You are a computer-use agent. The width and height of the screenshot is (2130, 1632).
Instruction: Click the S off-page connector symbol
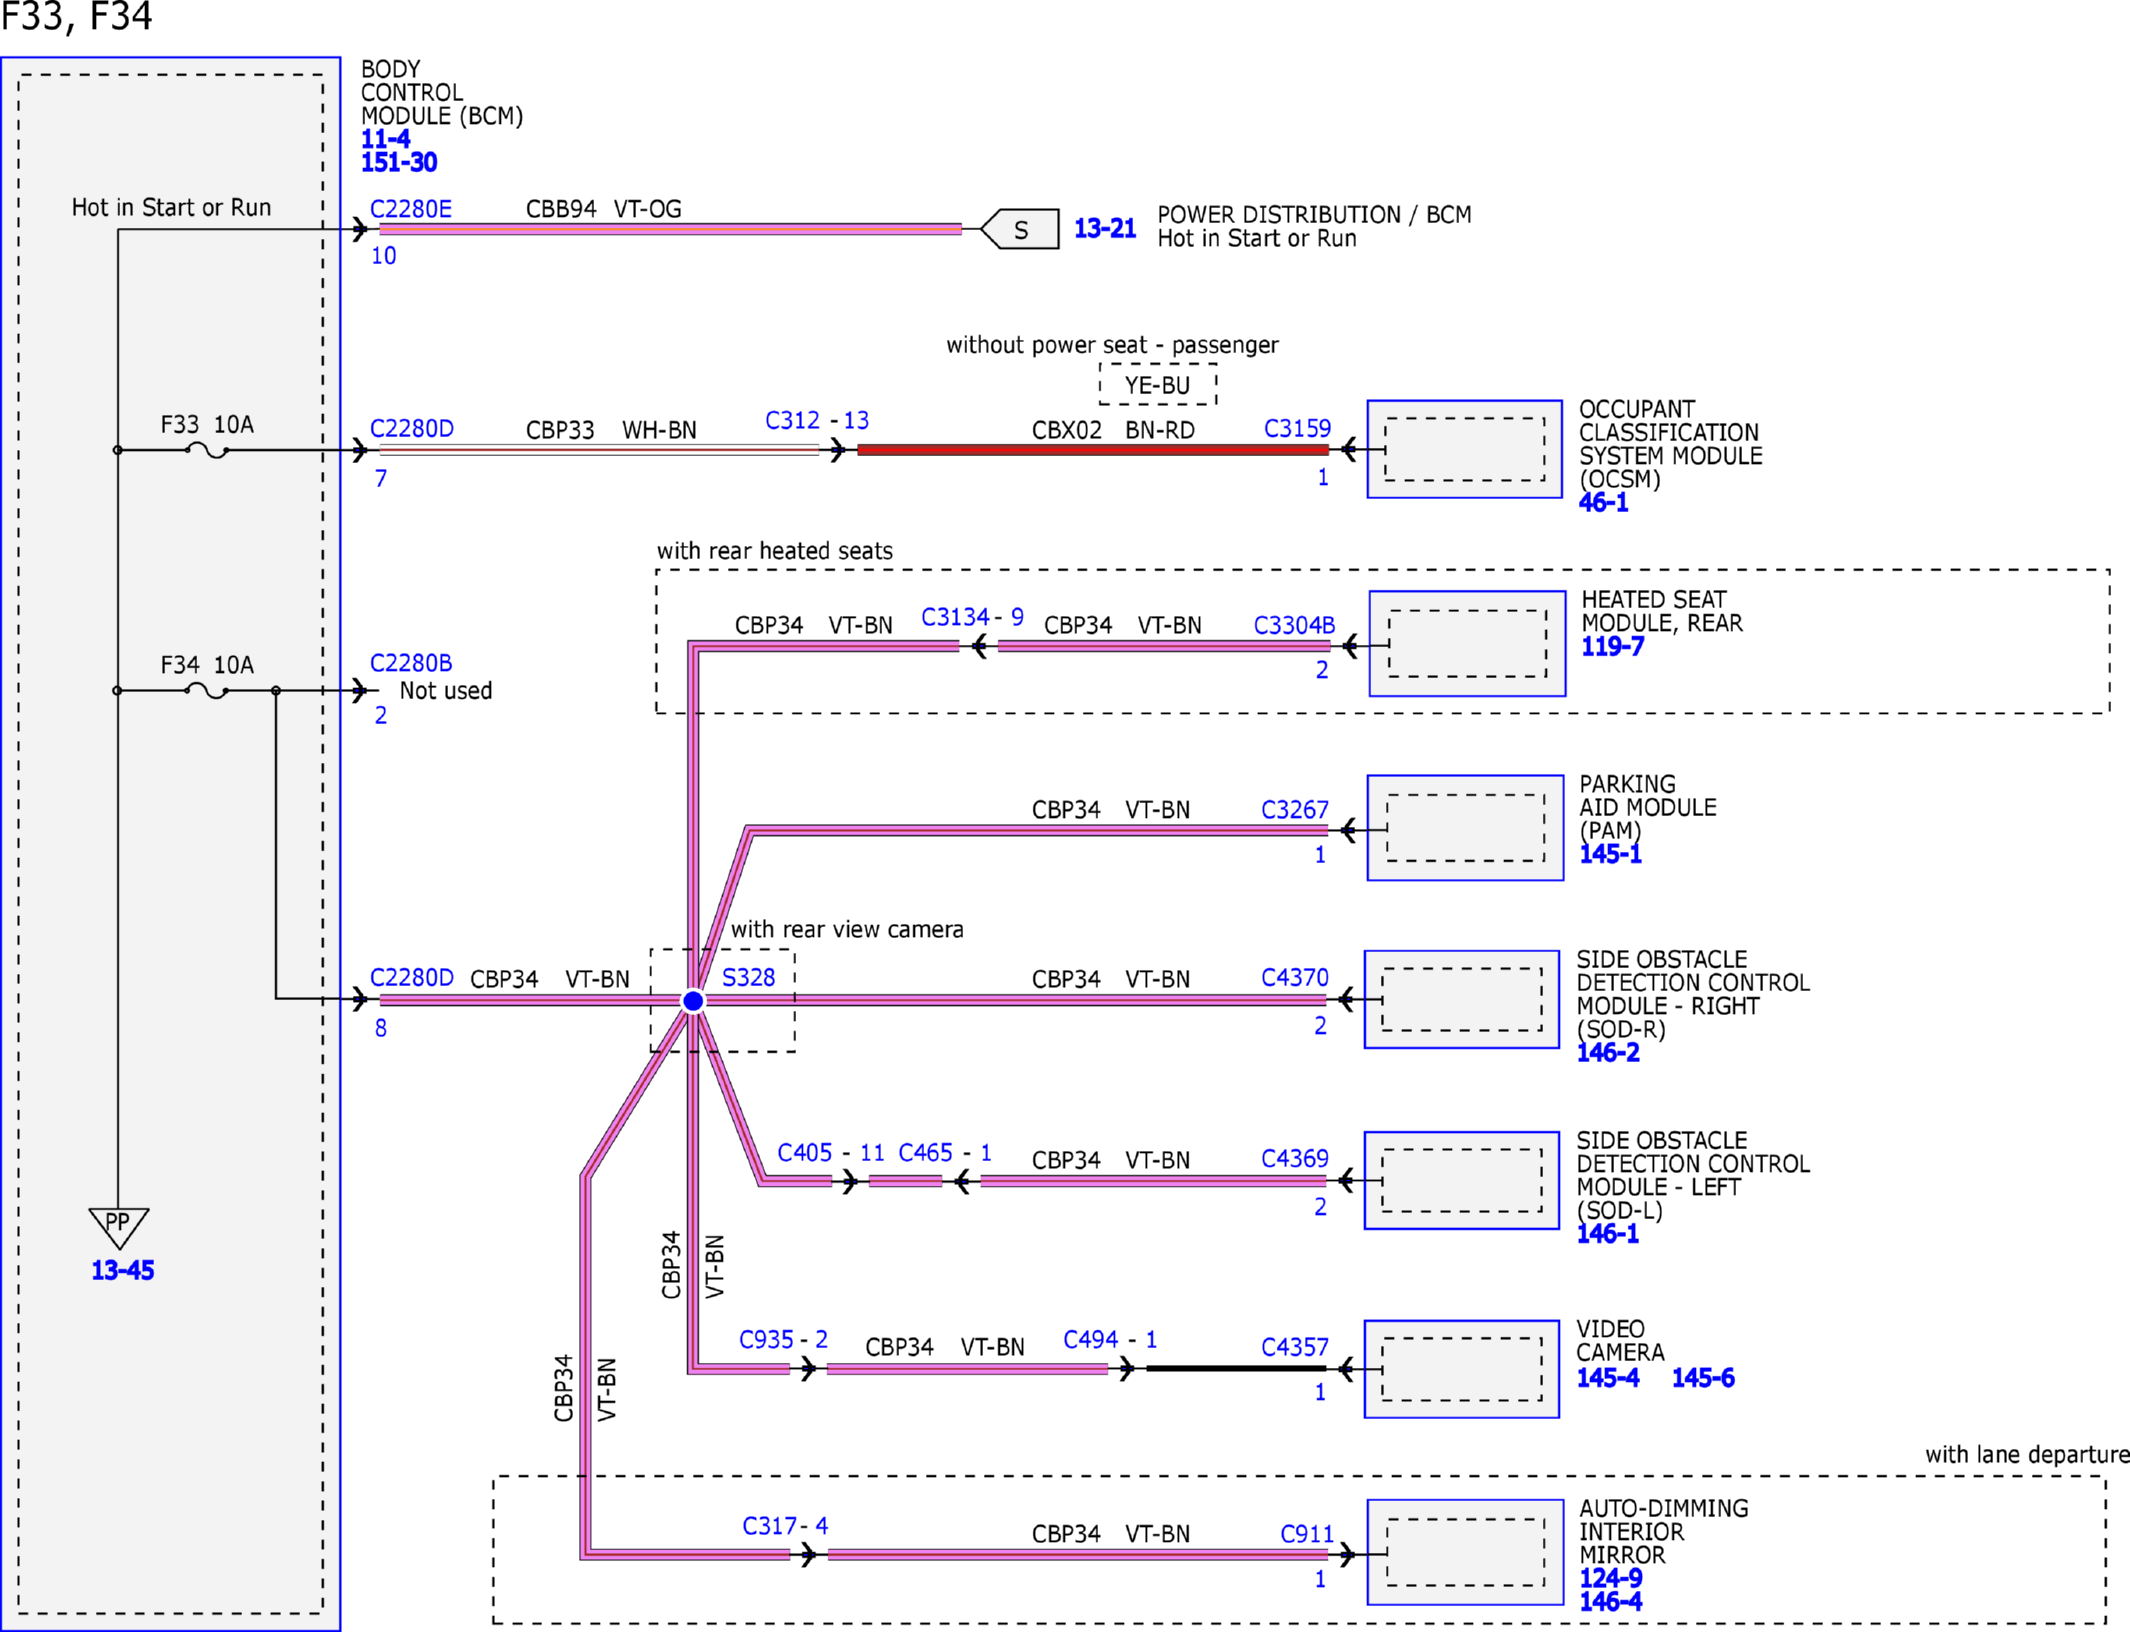1020,229
